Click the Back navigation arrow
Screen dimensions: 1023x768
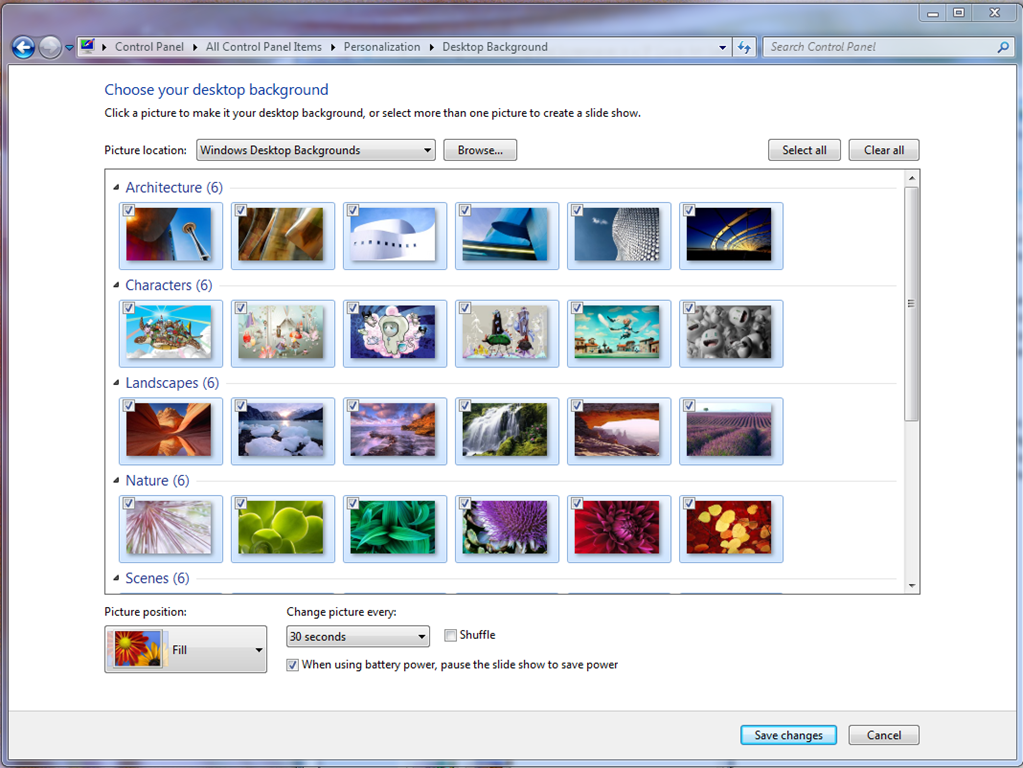(23, 47)
